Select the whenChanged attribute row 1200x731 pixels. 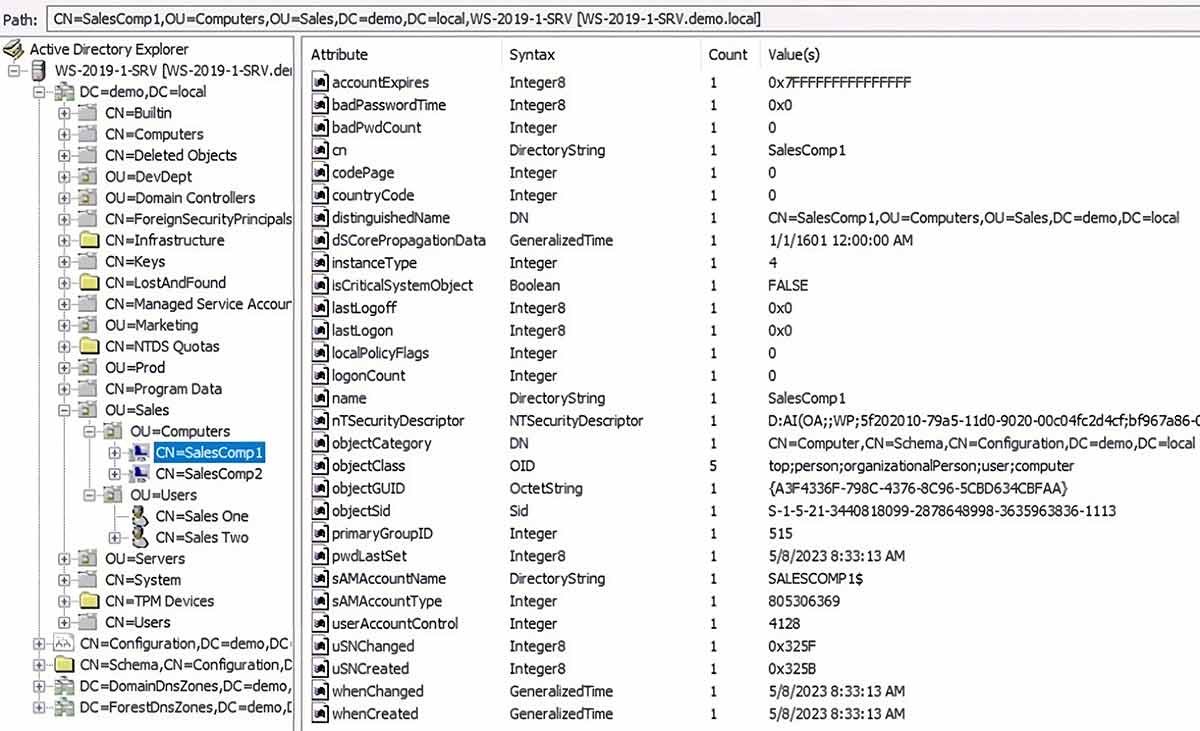[751, 691]
